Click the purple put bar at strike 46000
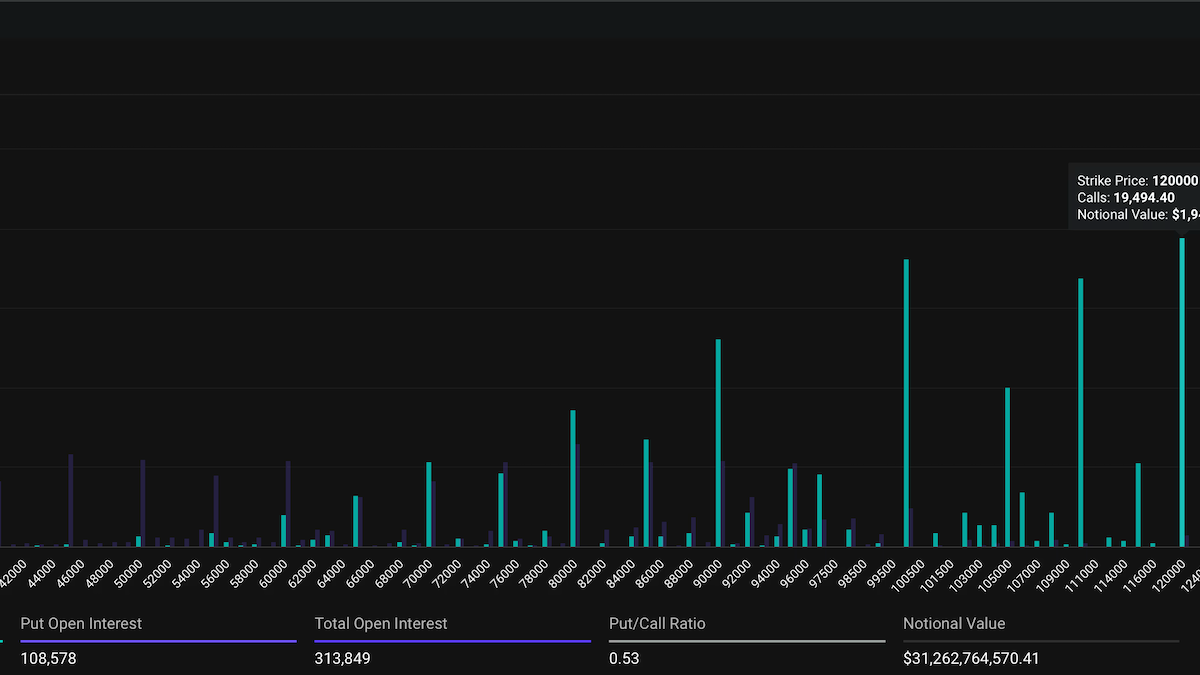Viewport: 1200px width, 675px height. point(71,500)
